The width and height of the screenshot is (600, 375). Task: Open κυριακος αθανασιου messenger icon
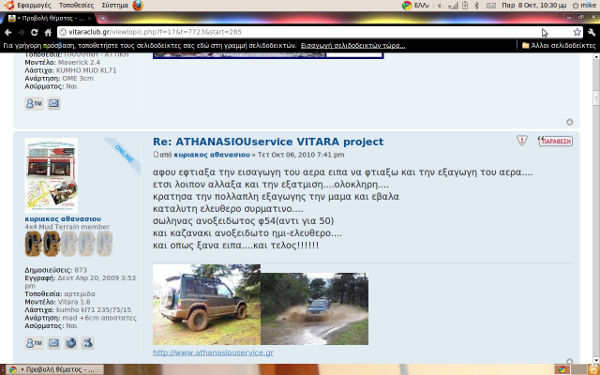point(88,343)
